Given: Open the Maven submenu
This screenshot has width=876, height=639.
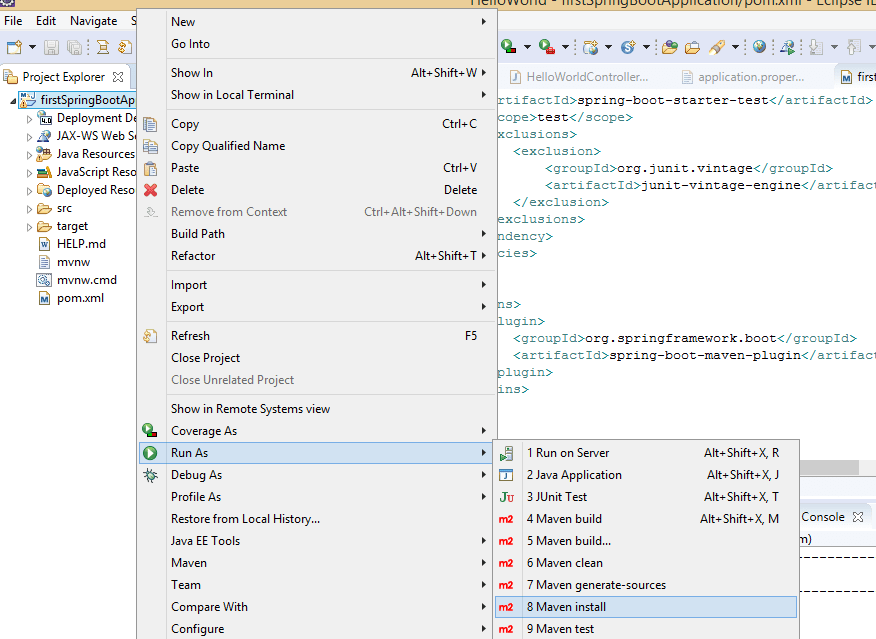Looking at the screenshot, I should pyautogui.click(x=317, y=562).
